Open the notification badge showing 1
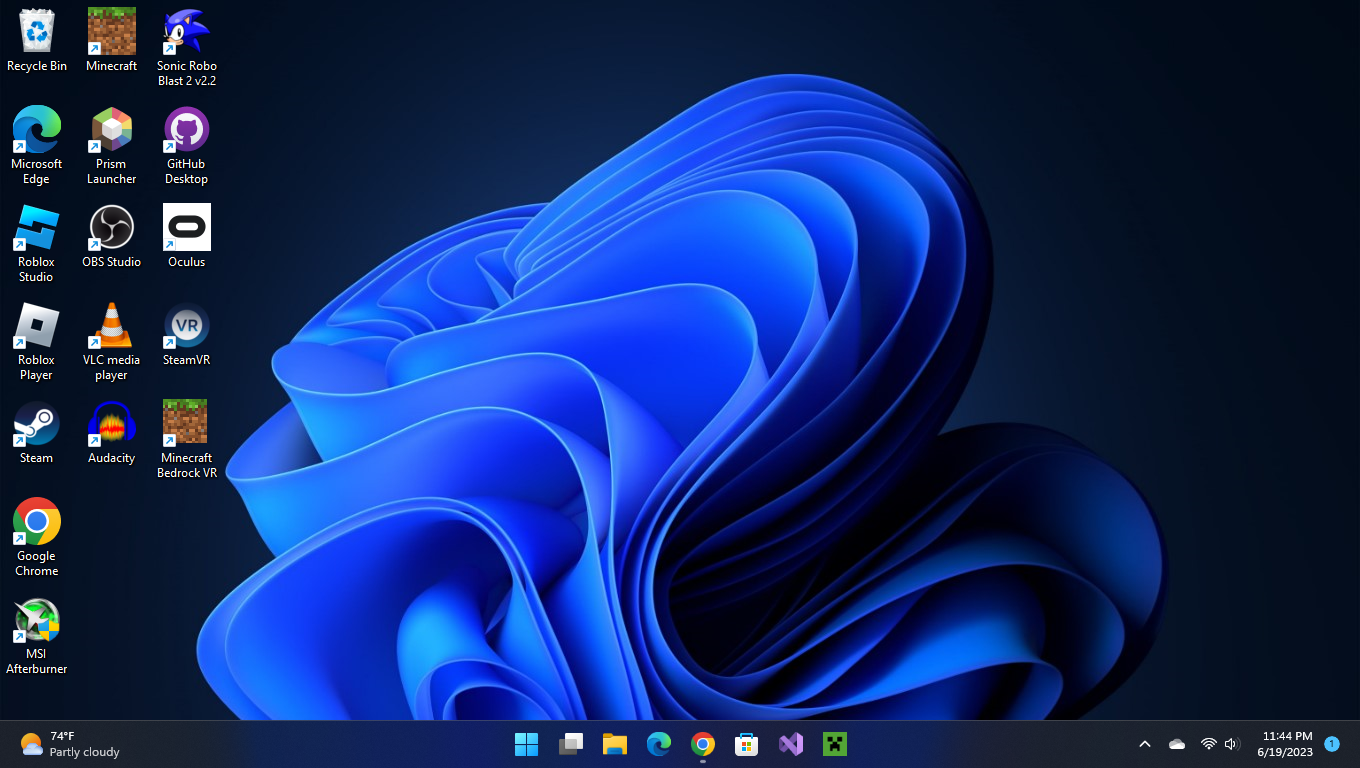The height and width of the screenshot is (768, 1360). point(1332,744)
